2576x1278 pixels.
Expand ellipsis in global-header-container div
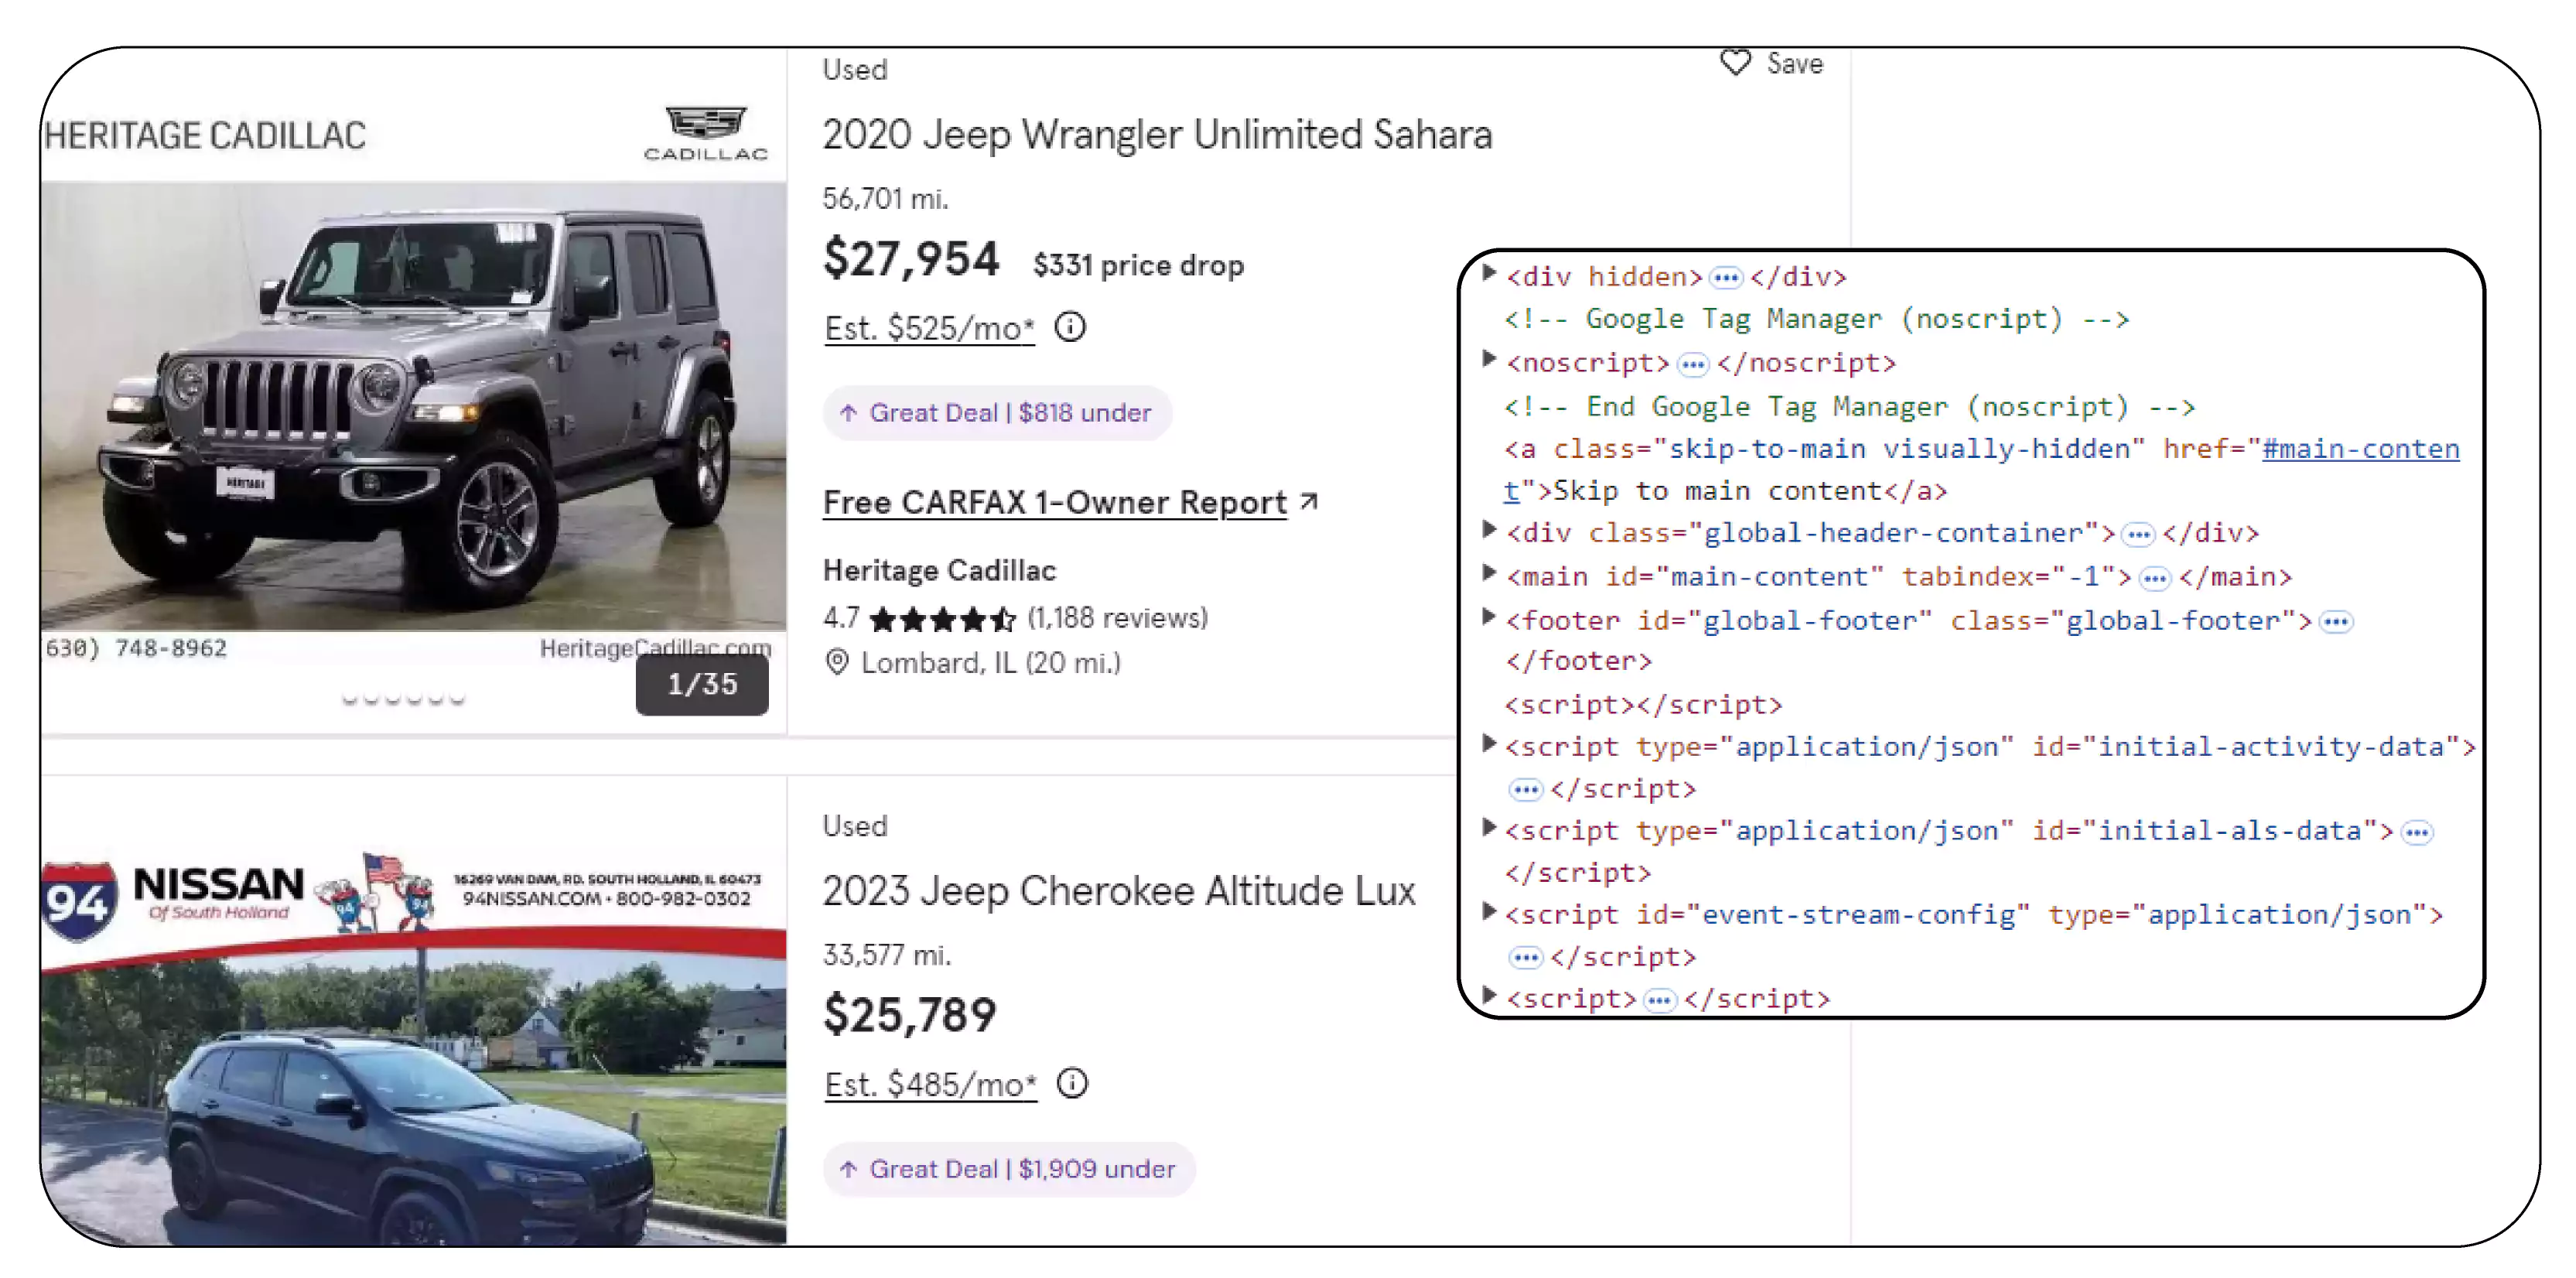(2138, 535)
